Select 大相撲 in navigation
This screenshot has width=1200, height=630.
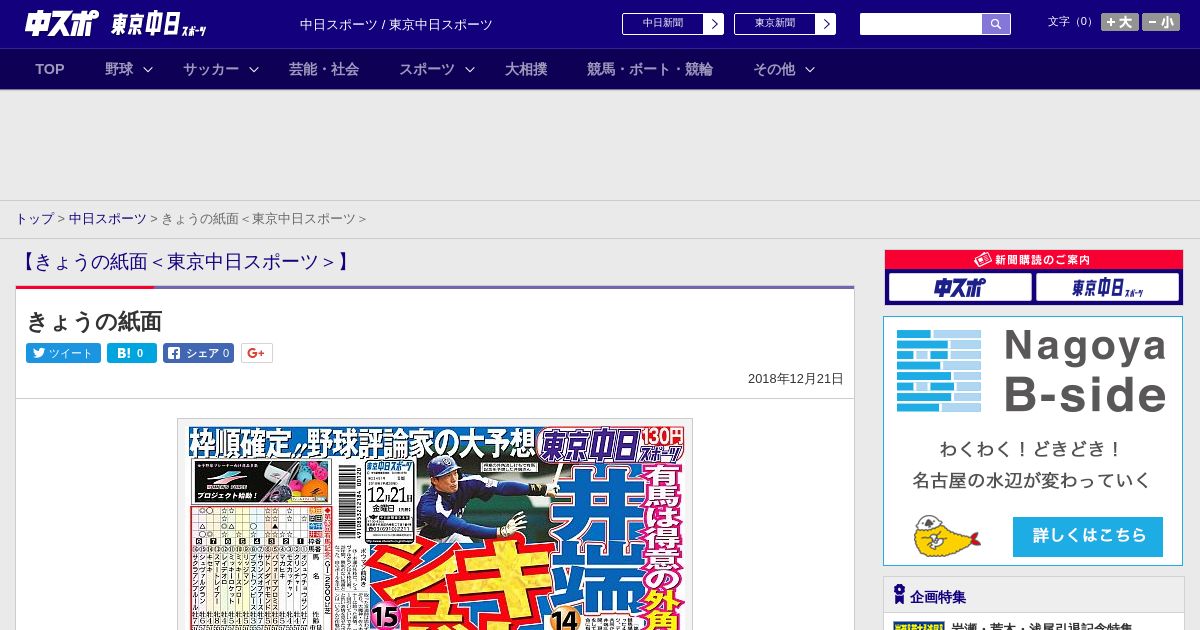click(x=526, y=69)
